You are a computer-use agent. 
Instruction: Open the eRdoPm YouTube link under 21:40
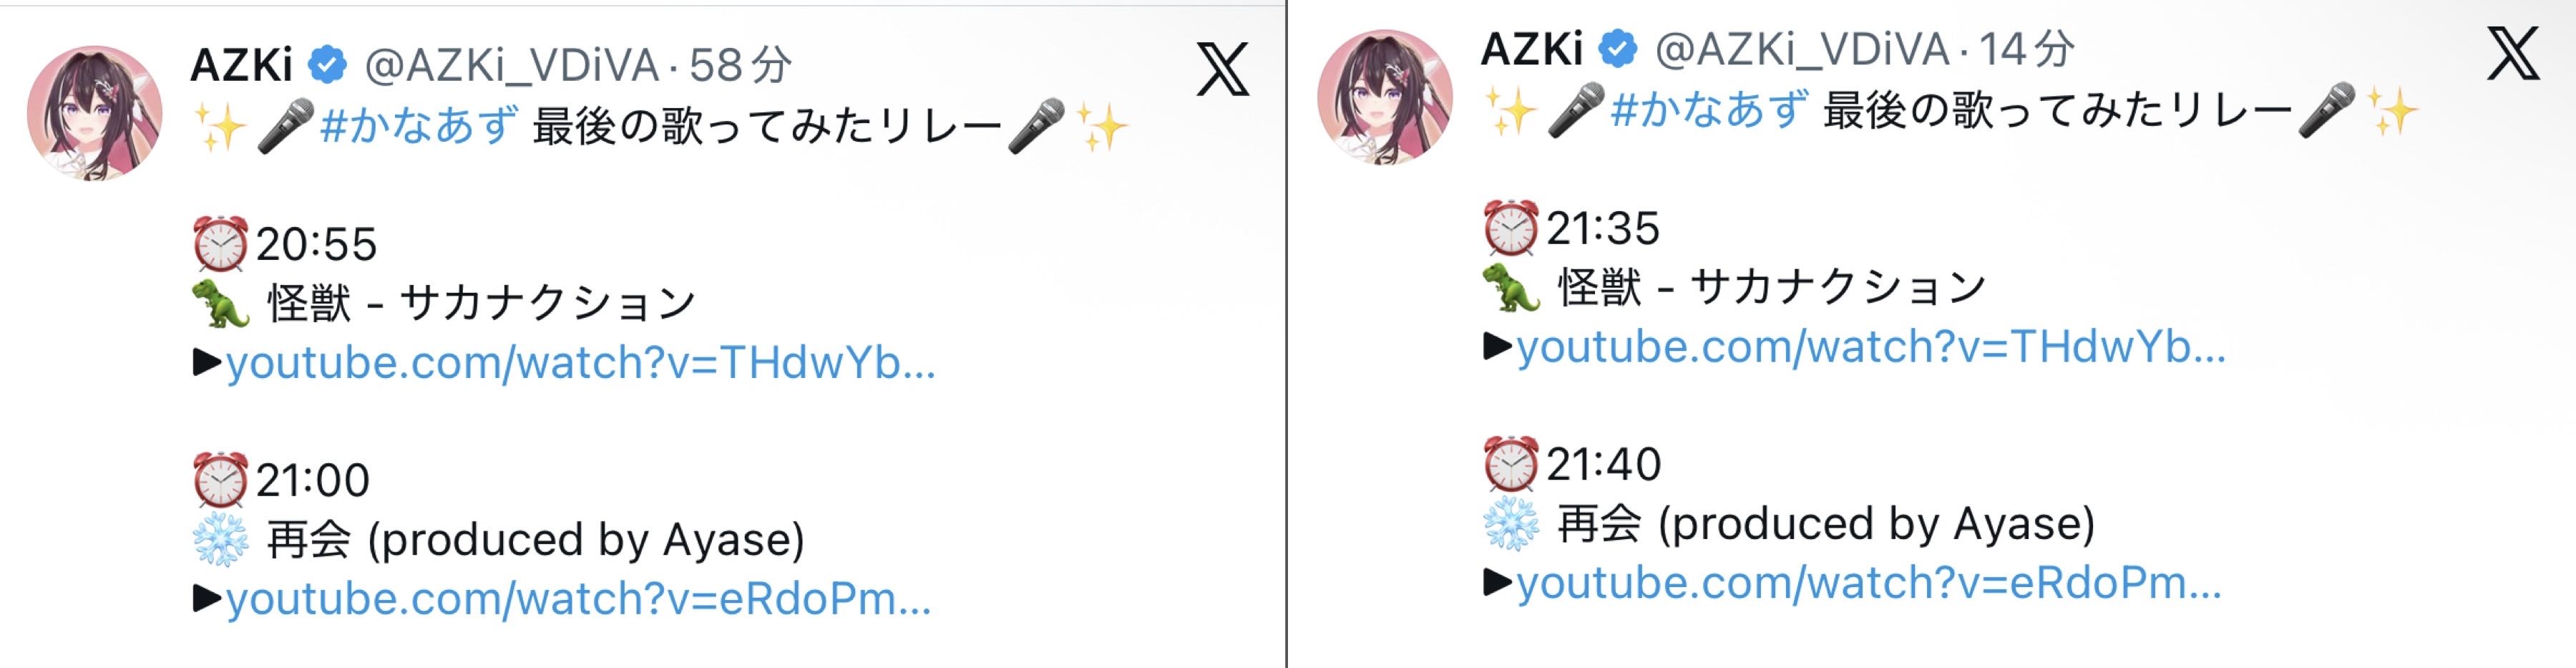1869,583
